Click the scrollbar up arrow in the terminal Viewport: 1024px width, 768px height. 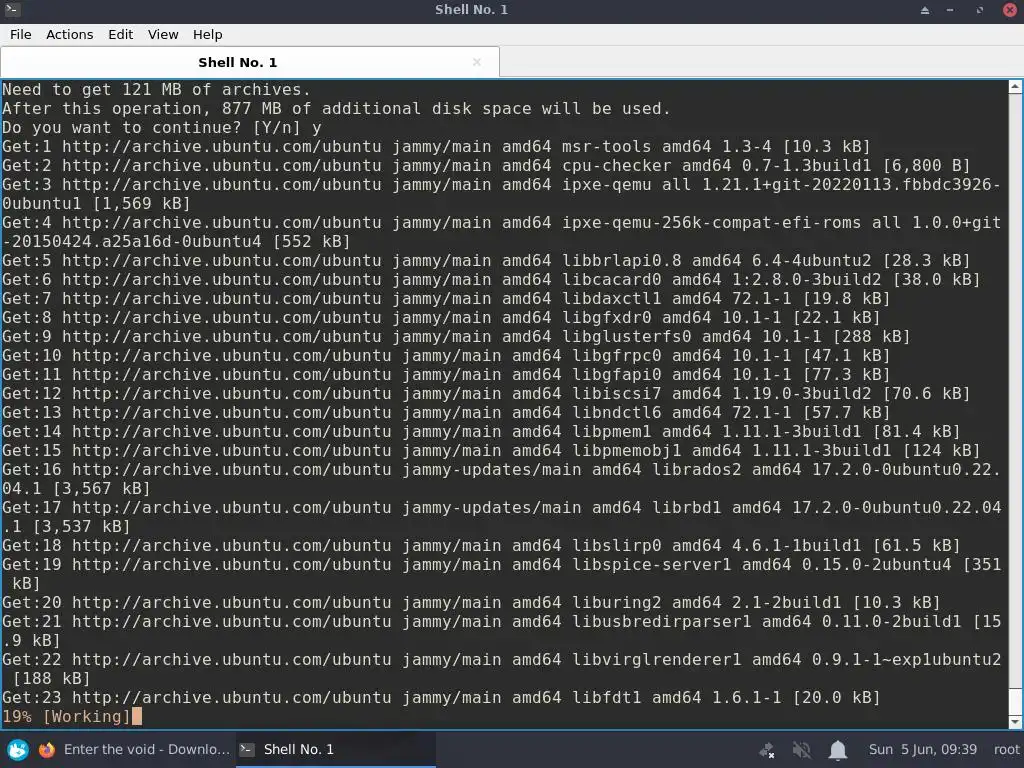1015,87
